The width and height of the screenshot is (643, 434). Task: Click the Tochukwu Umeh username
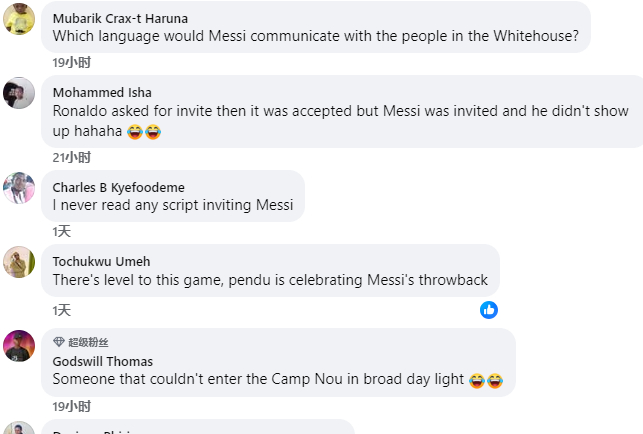[x=101, y=262]
